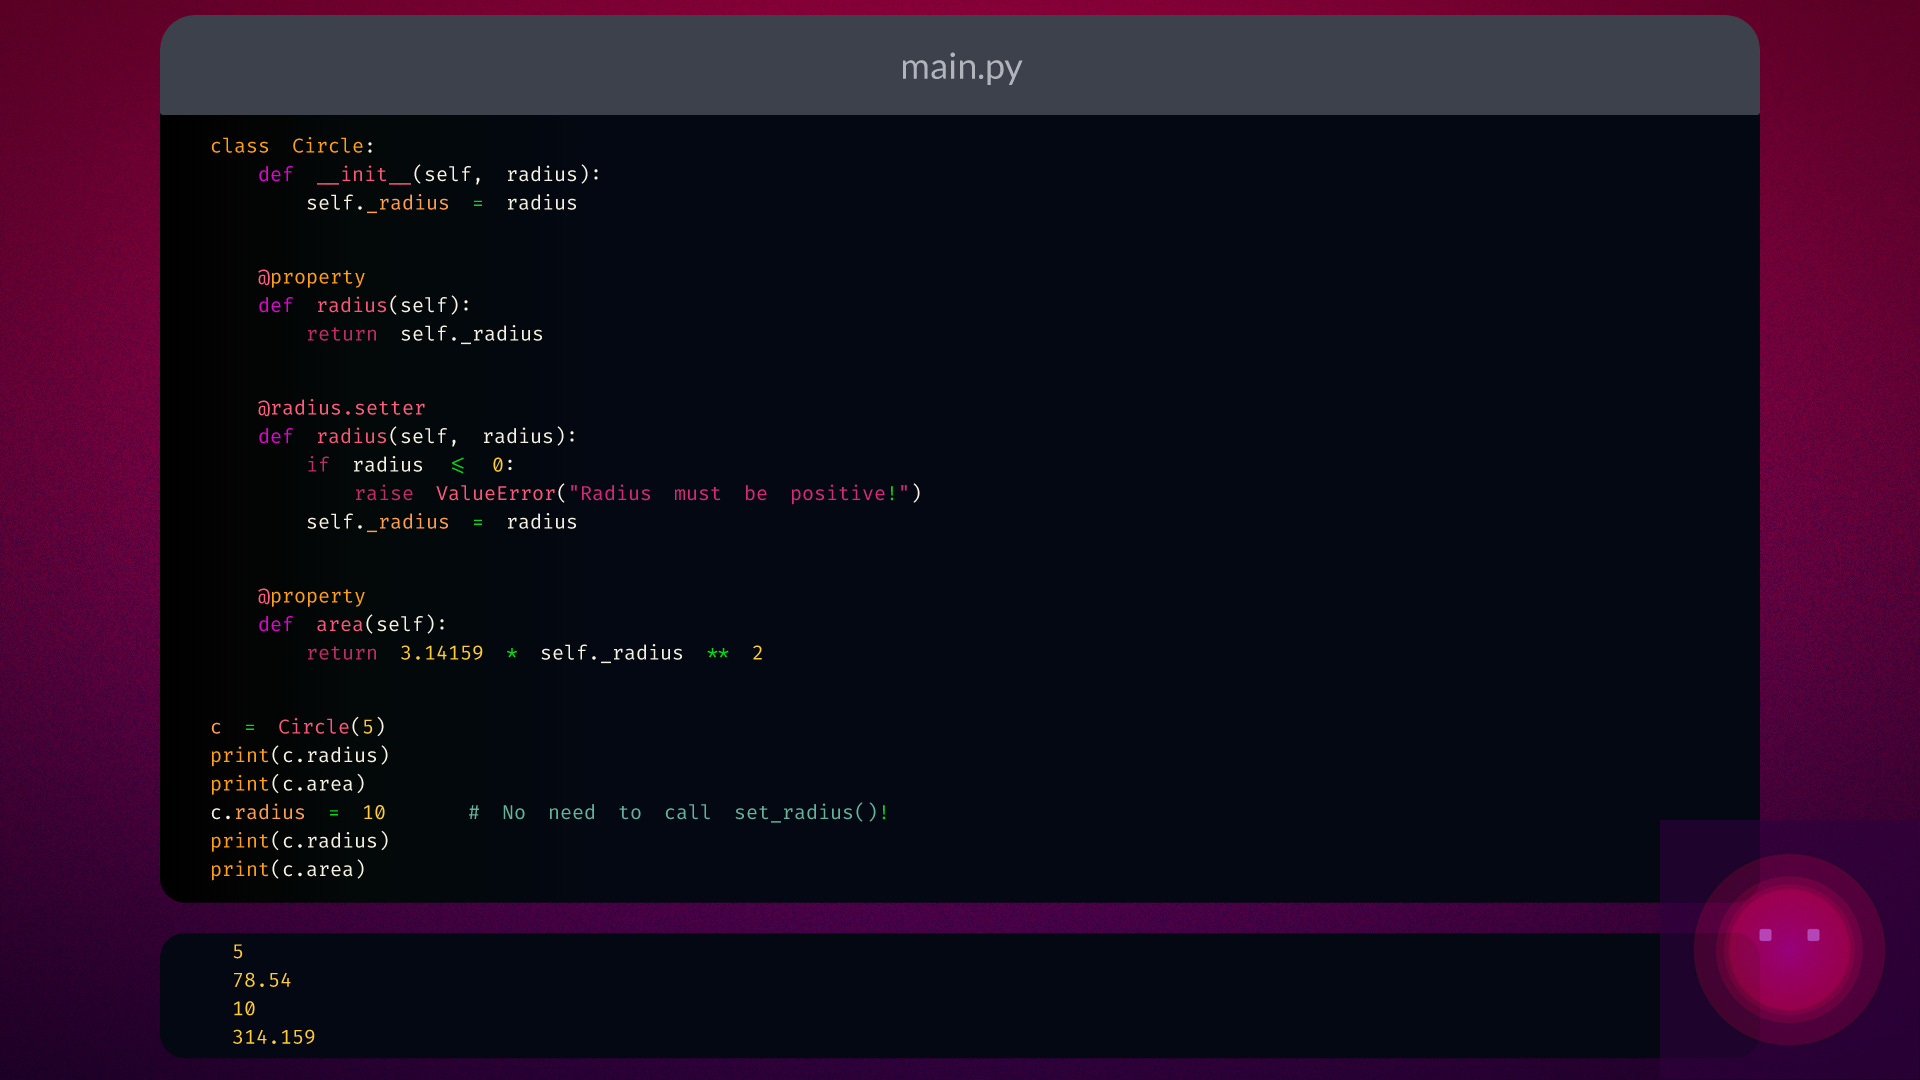Click the first @property decorator
Image resolution: width=1920 pixels, height=1080 pixels.
coord(311,277)
